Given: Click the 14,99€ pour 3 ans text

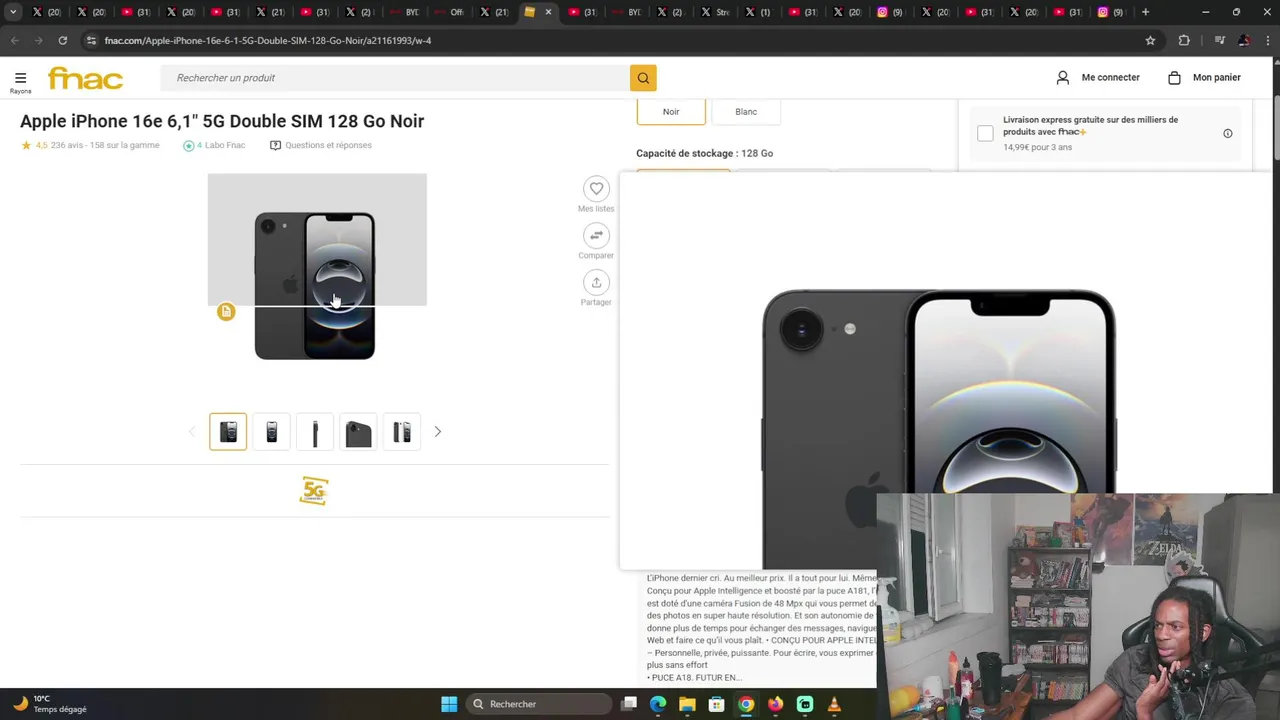Looking at the screenshot, I should (1037, 147).
